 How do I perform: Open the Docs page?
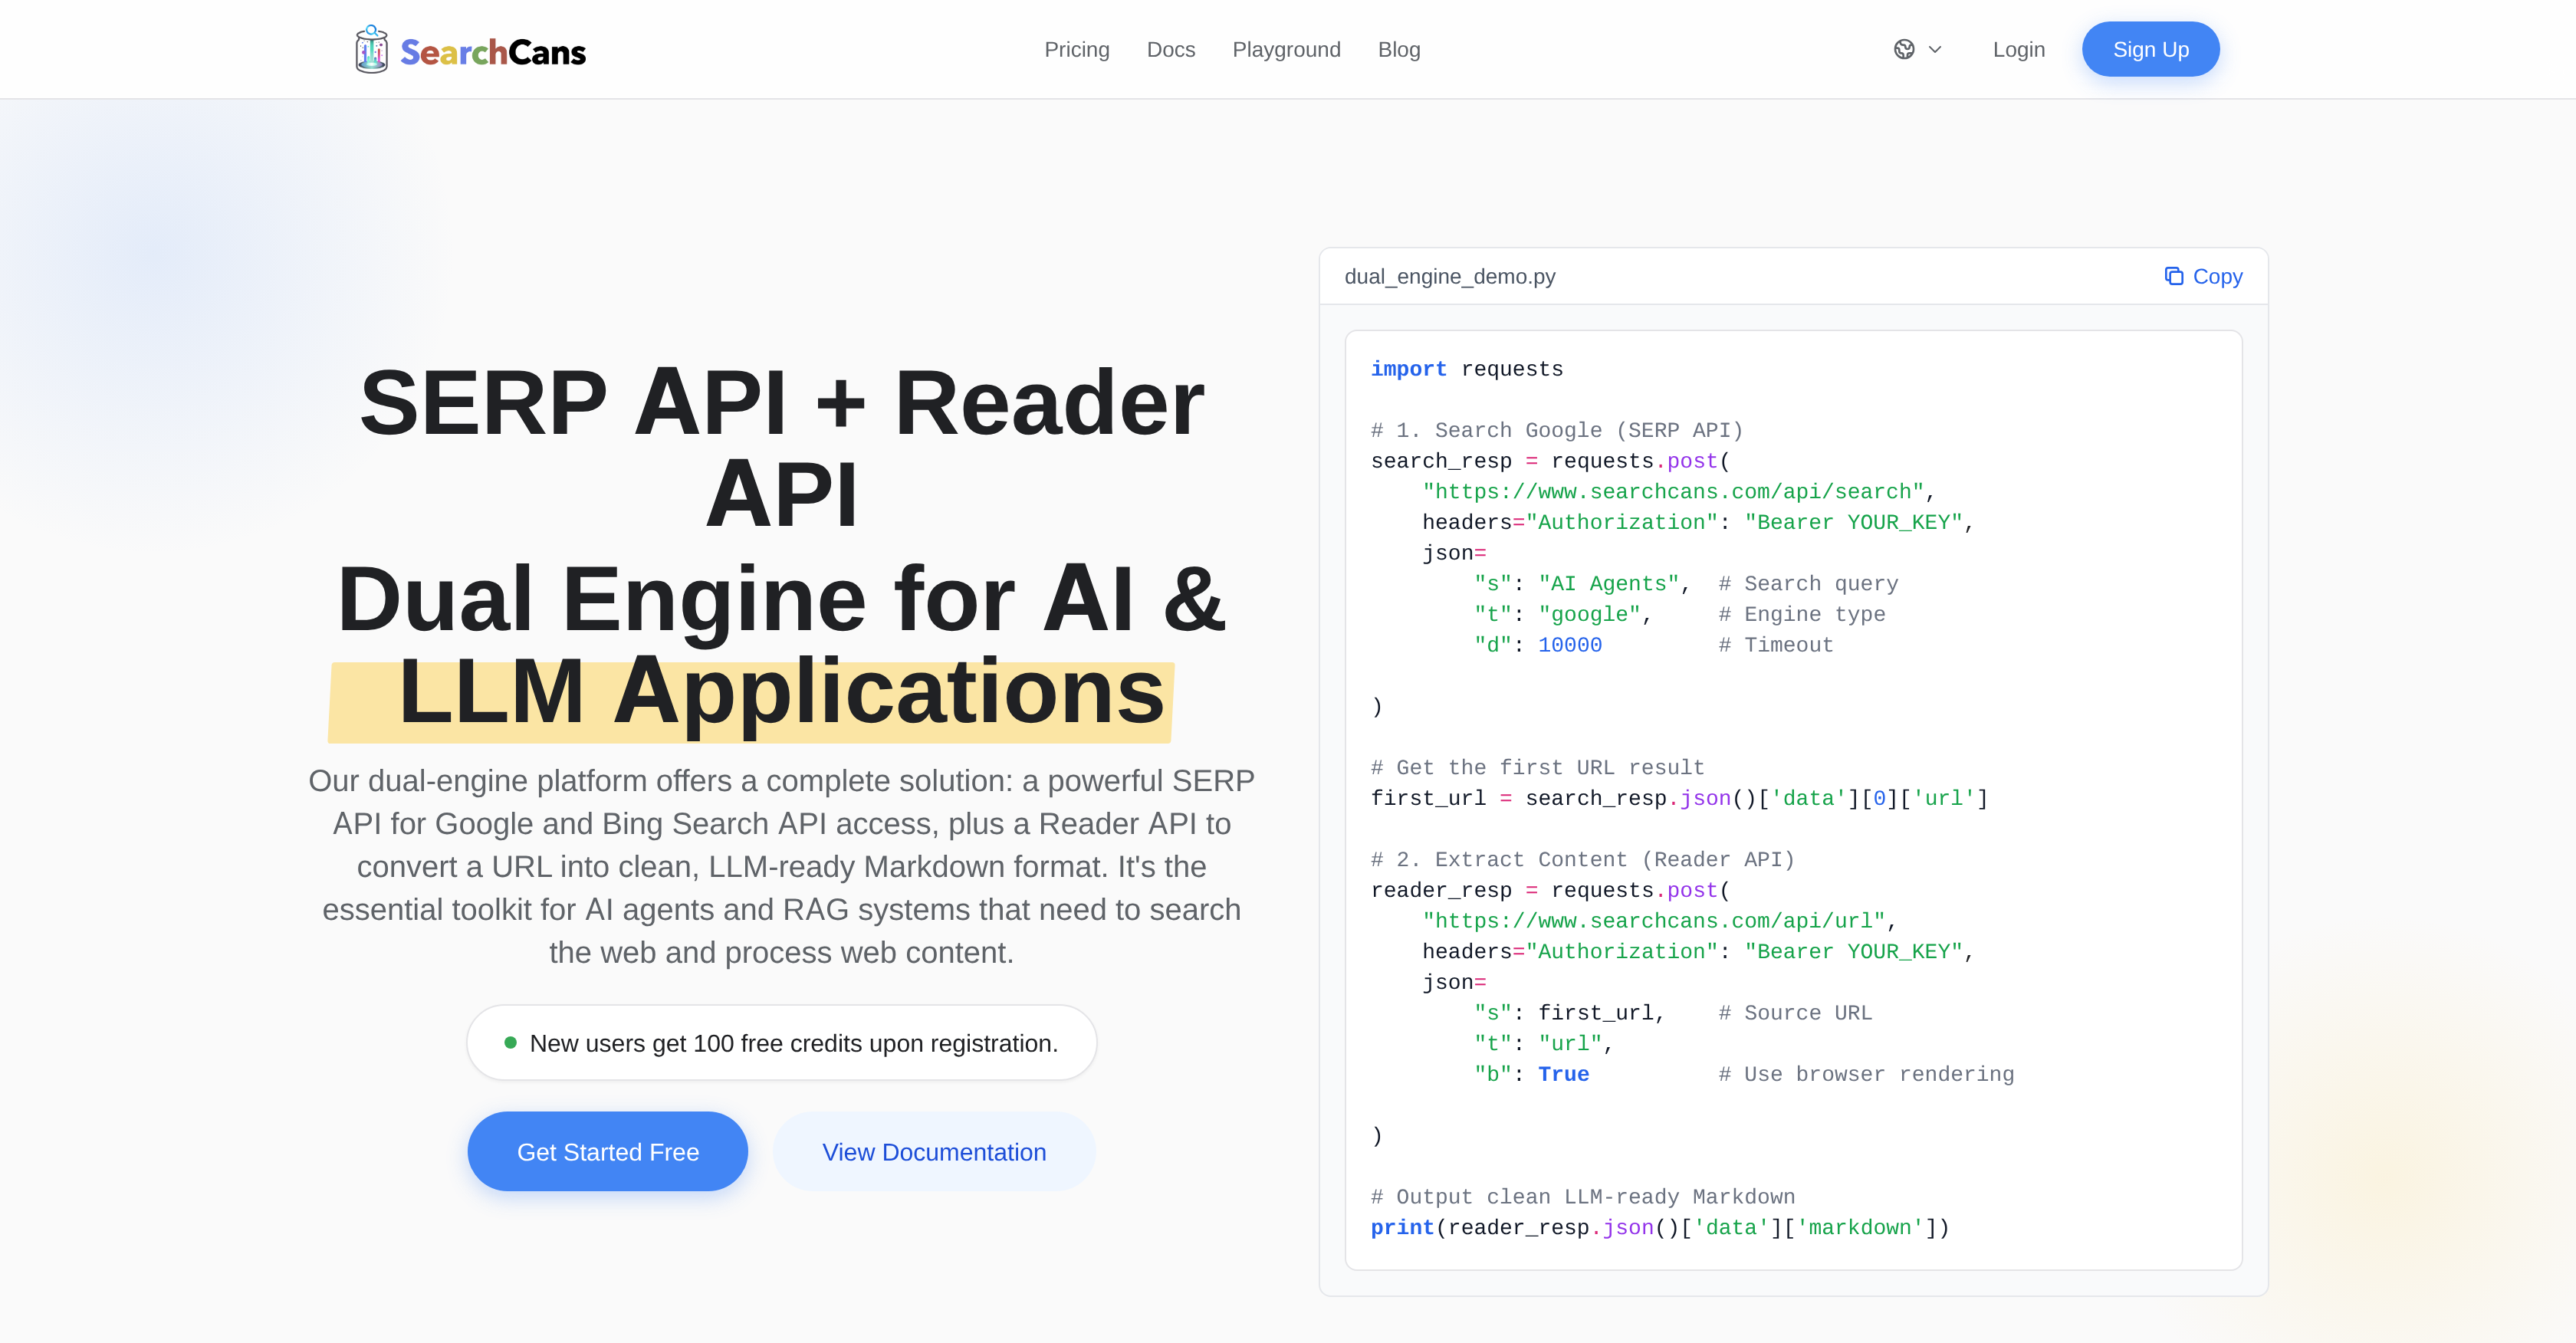1171,49
